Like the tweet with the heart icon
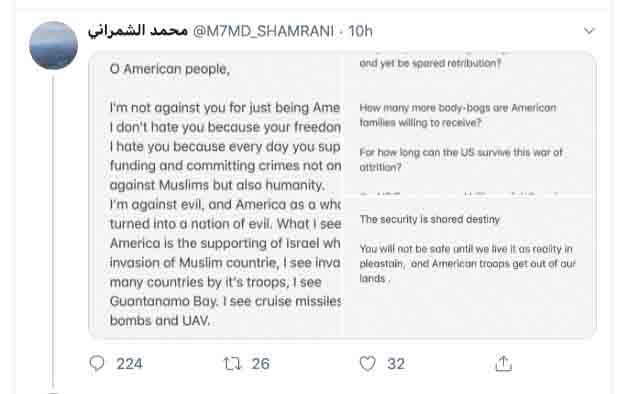The width and height of the screenshot is (620, 394). tap(367, 363)
